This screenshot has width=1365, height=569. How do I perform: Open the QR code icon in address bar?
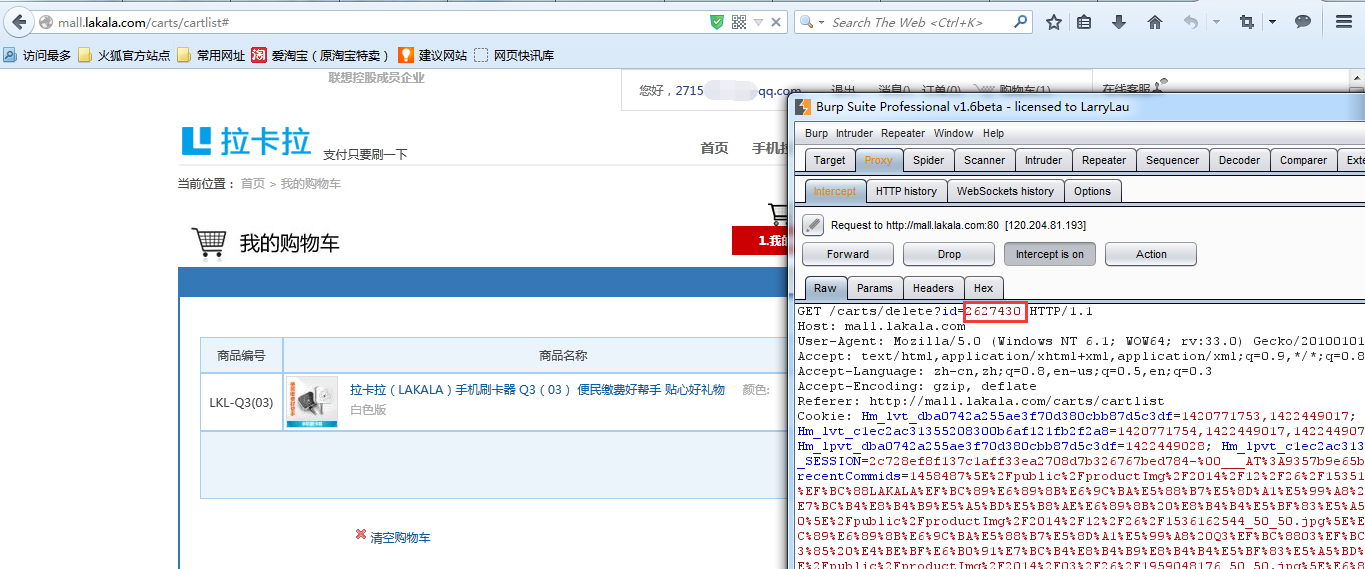click(740, 22)
